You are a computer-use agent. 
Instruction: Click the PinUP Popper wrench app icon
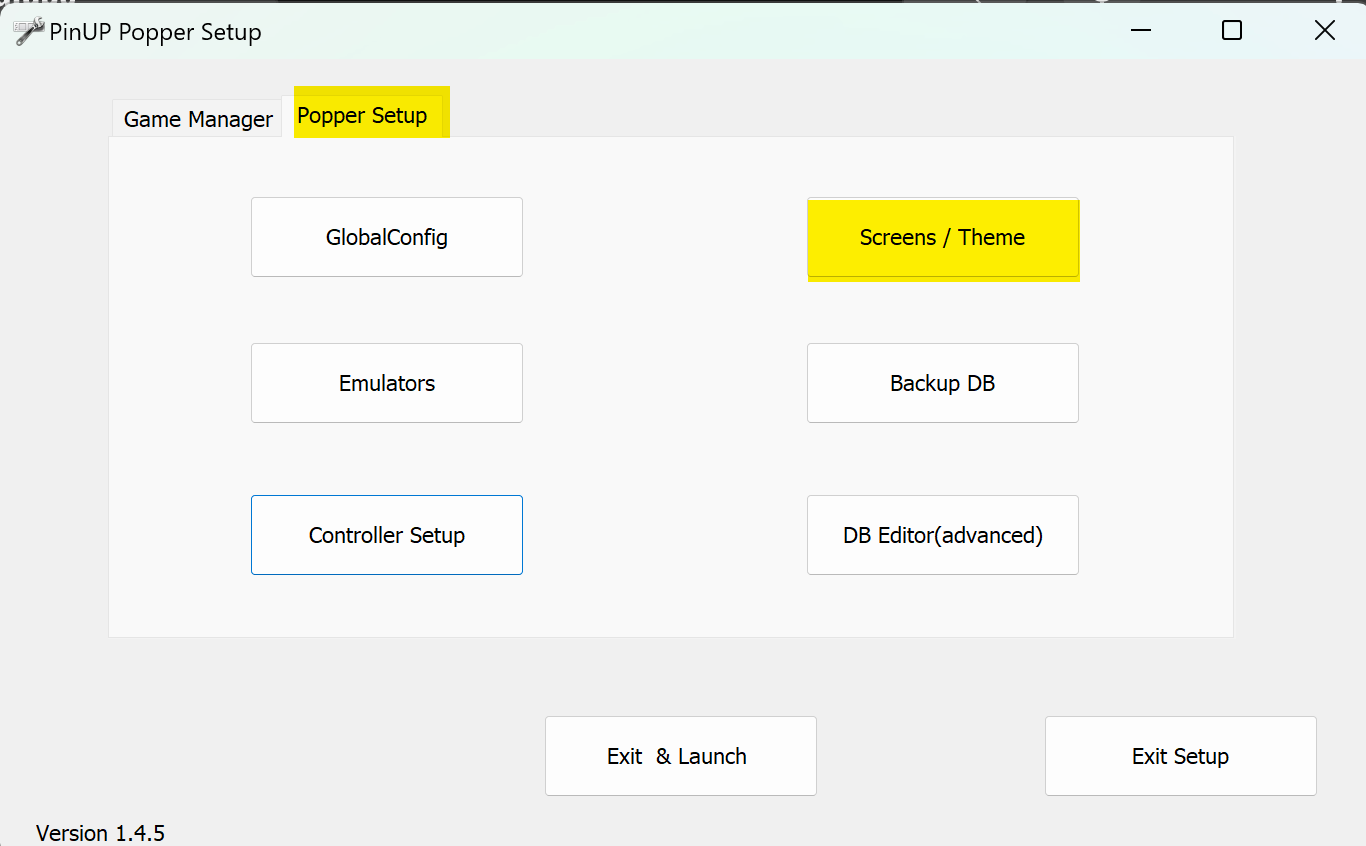click(29, 31)
